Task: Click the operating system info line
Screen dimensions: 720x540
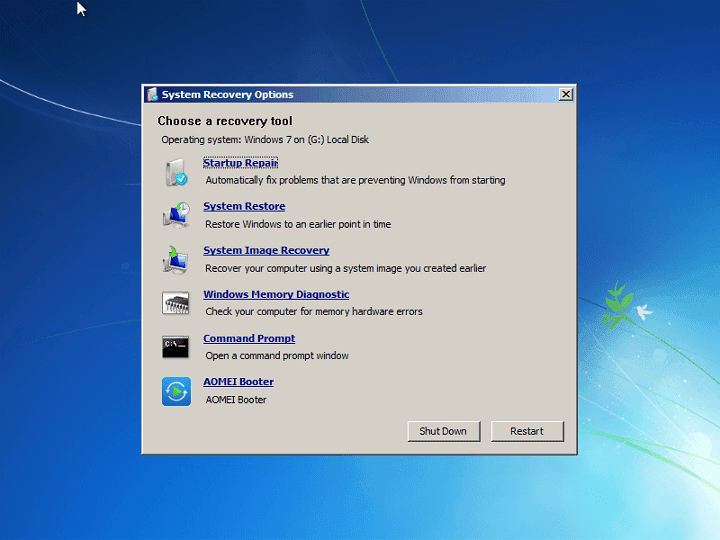Action: click(x=265, y=140)
